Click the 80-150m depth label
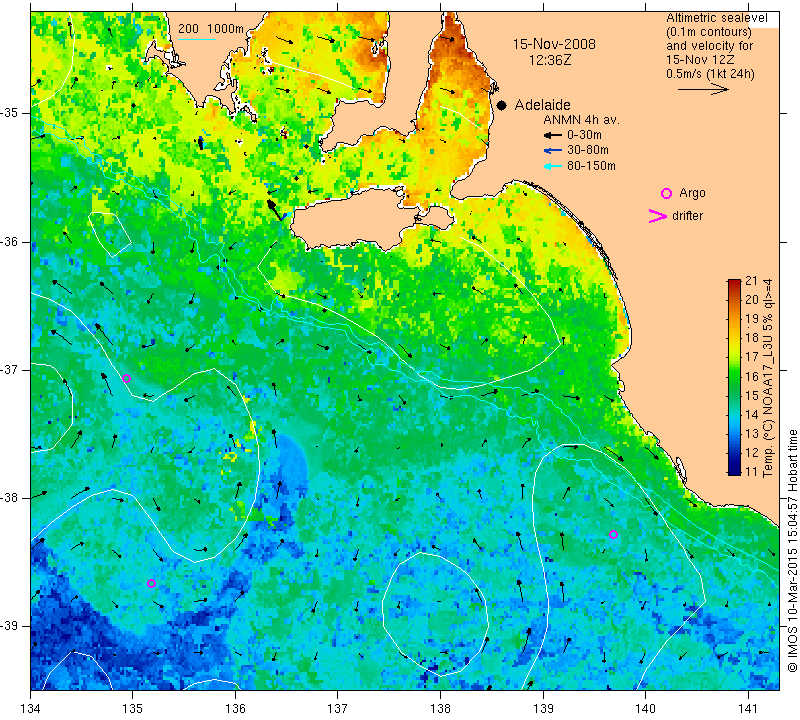Screen dimensions: 800x720 (591, 166)
